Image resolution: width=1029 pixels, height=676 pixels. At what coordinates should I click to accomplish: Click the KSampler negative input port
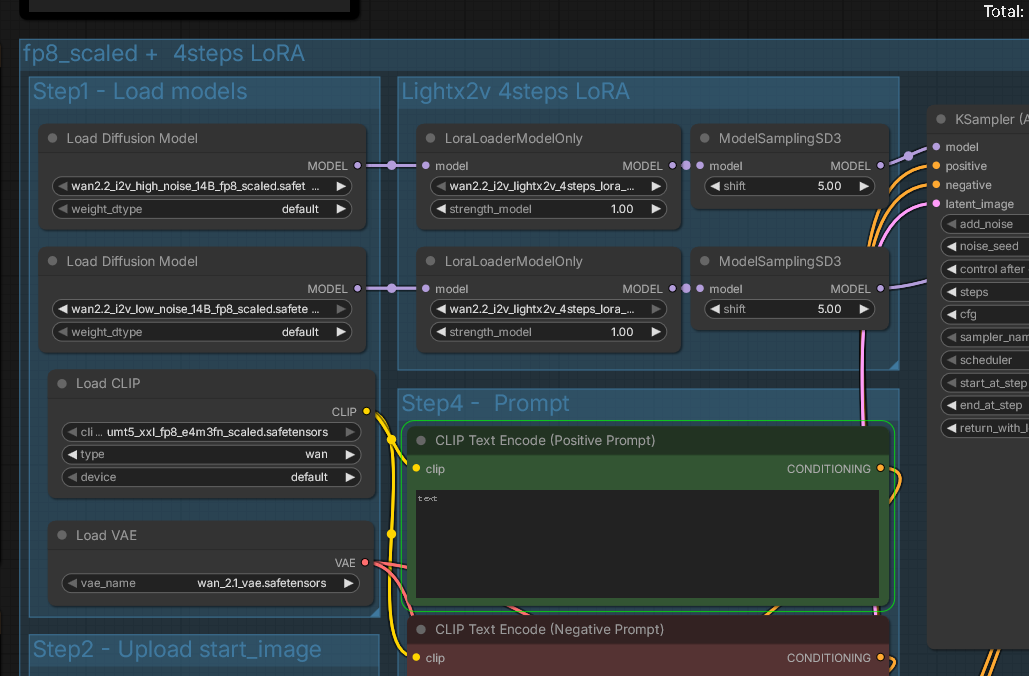coord(936,184)
